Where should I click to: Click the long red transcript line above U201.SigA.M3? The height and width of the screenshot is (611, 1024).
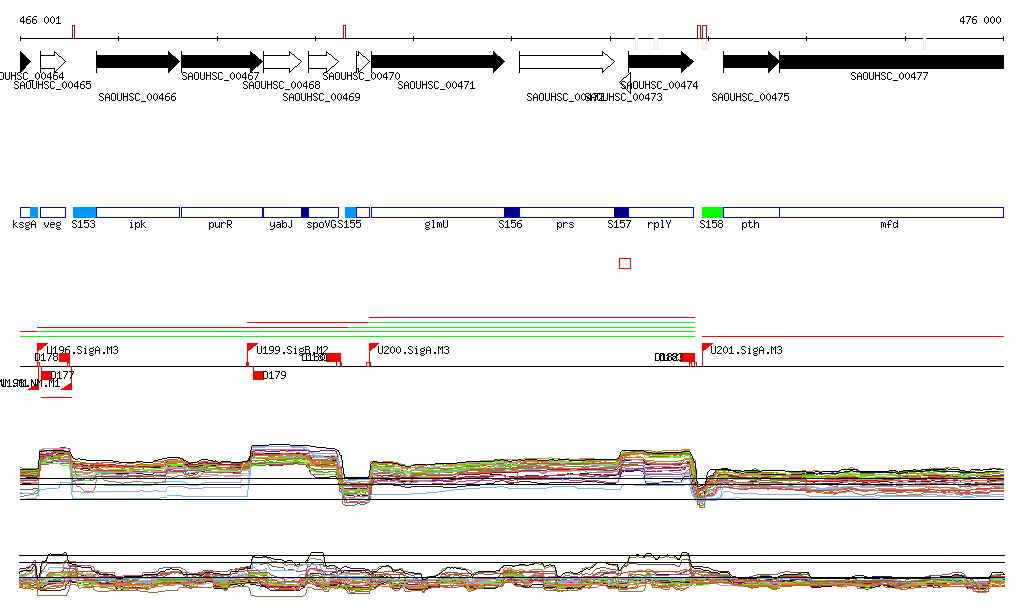[853, 336]
